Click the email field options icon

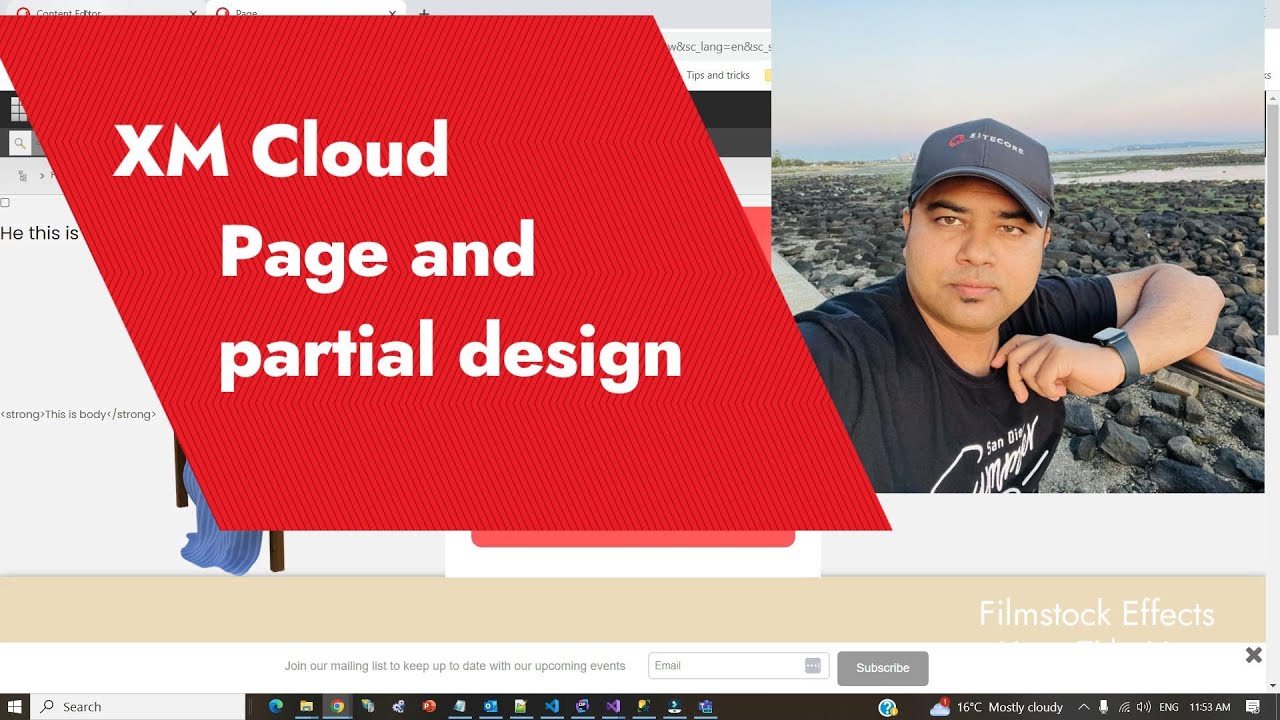(x=812, y=666)
